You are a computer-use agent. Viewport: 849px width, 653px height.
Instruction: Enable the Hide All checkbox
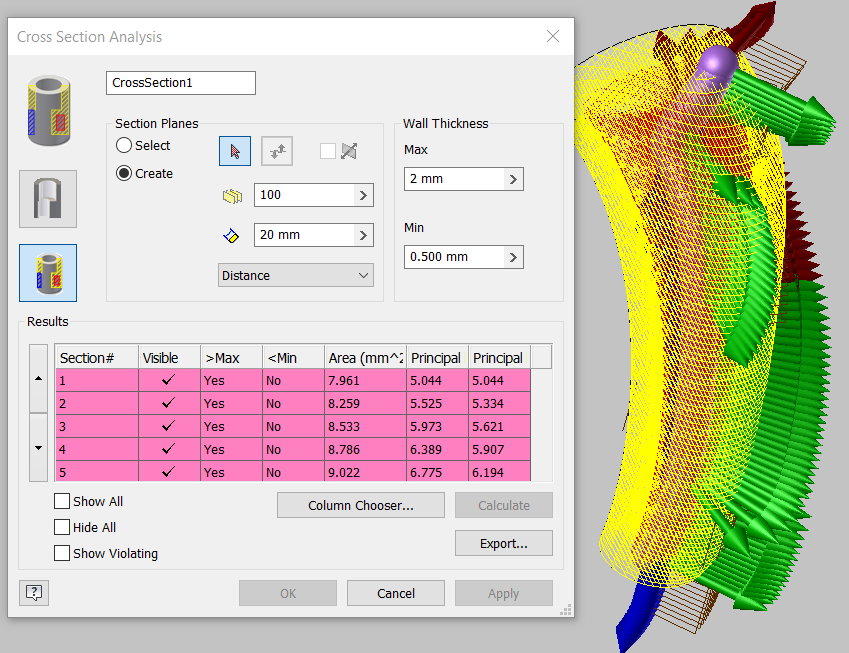61,527
